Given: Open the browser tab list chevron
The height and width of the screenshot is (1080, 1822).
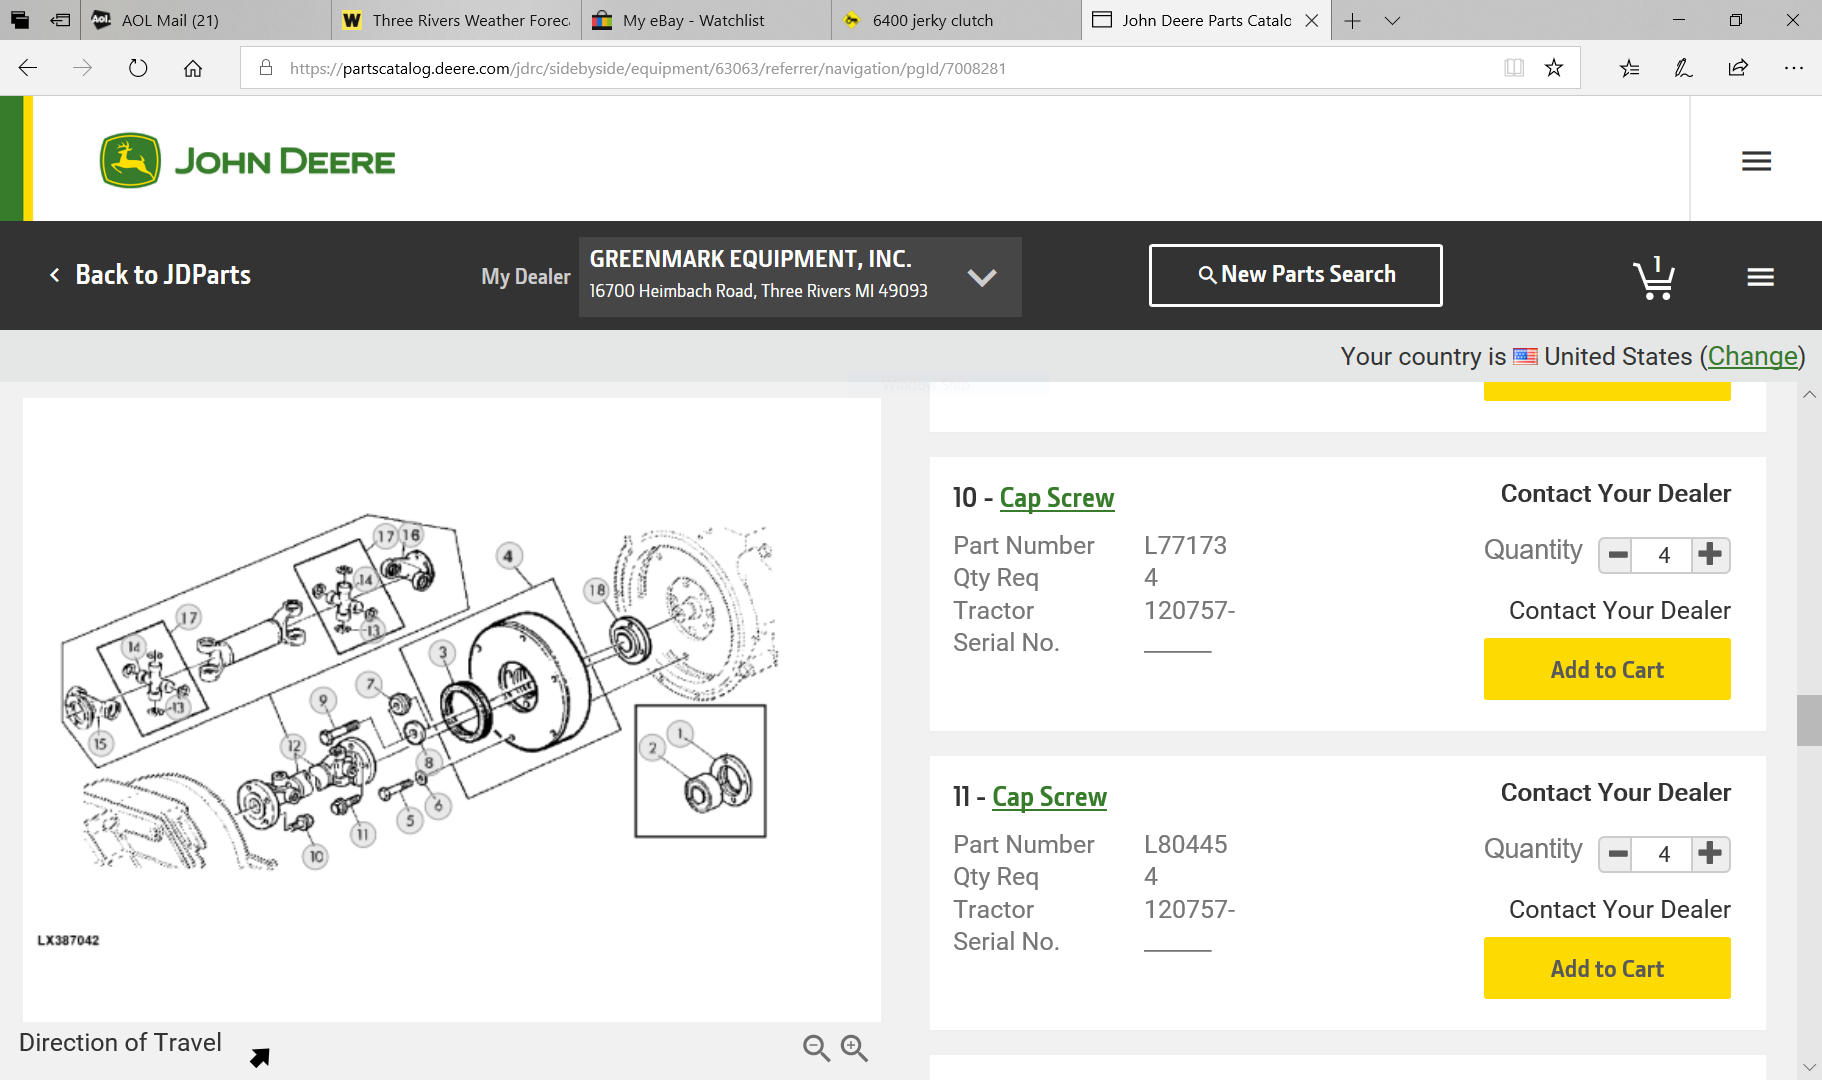Looking at the screenshot, I should click(1392, 20).
